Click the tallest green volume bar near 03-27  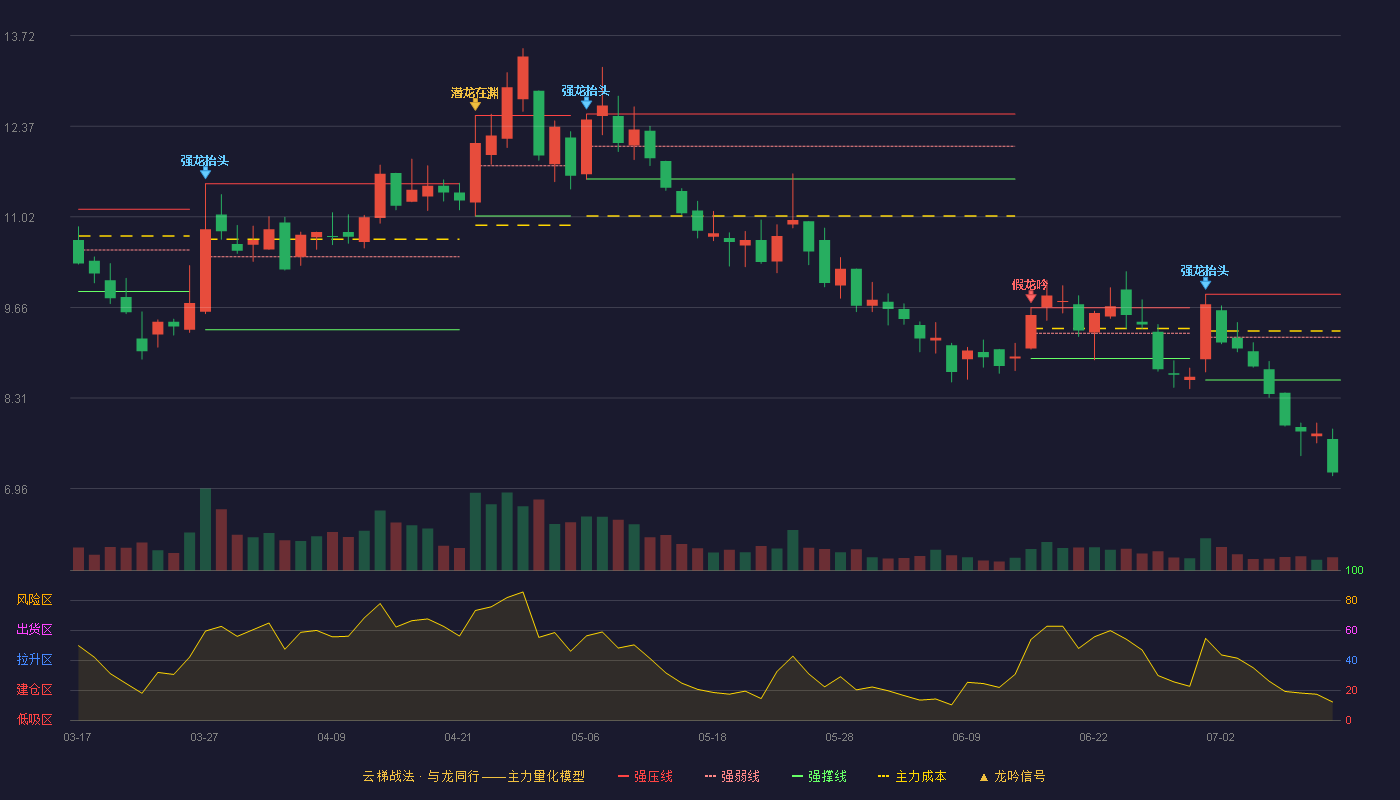tap(205, 529)
